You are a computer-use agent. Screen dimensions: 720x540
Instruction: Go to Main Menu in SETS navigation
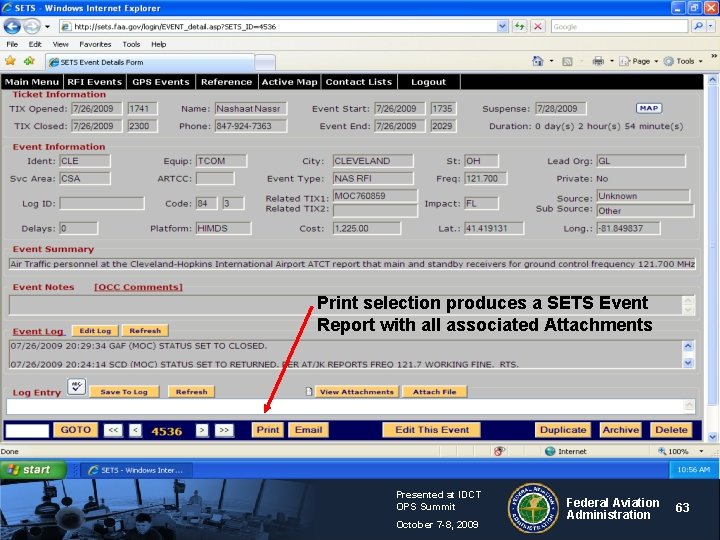point(32,82)
